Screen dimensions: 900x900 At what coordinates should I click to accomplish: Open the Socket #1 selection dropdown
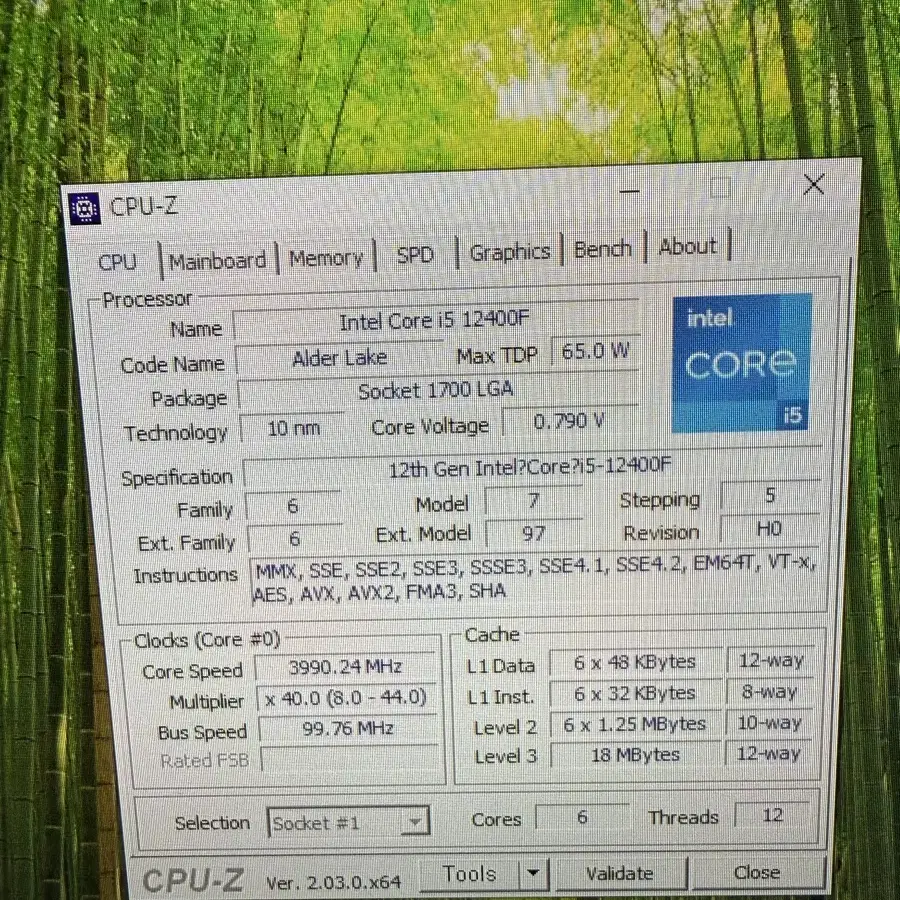(x=348, y=823)
